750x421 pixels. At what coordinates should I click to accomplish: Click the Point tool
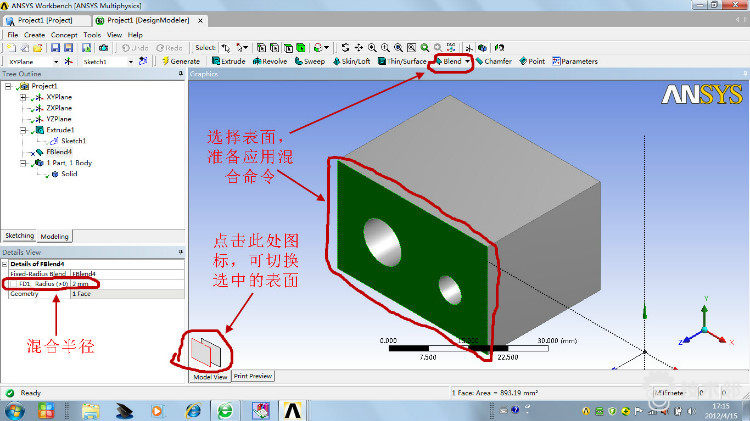click(532, 61)
